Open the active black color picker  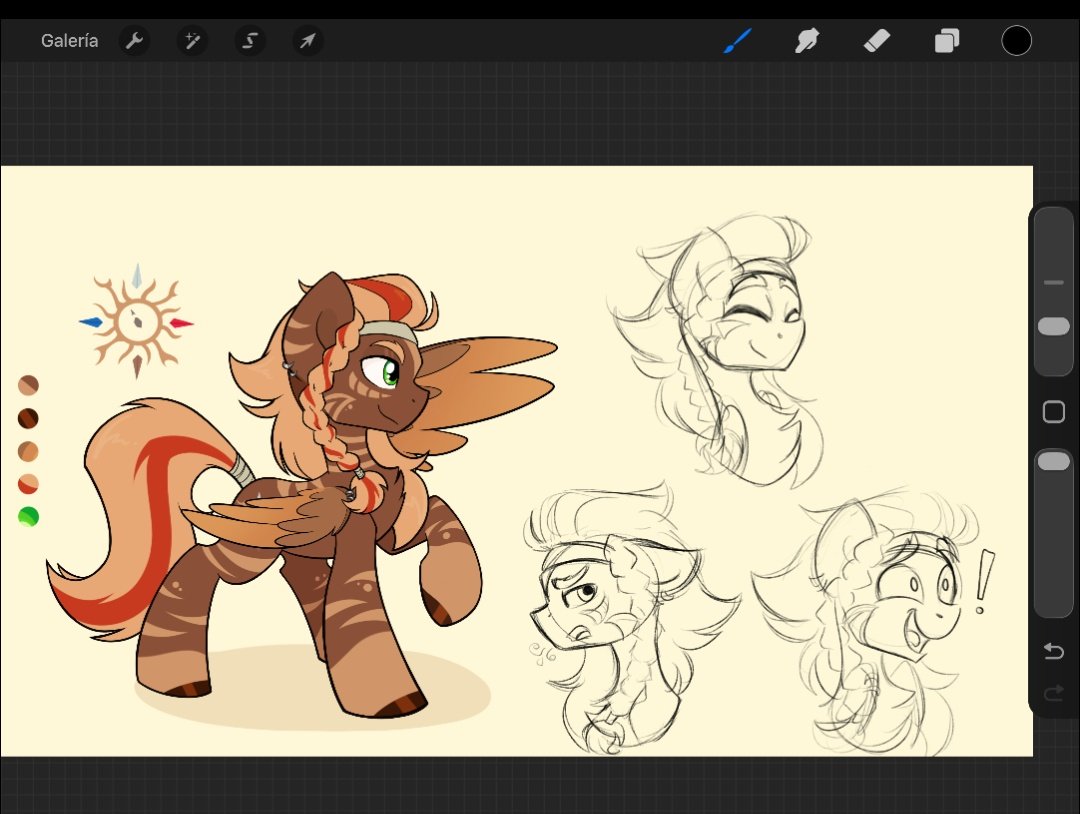pyautogui.click(x=1016, y=41)
